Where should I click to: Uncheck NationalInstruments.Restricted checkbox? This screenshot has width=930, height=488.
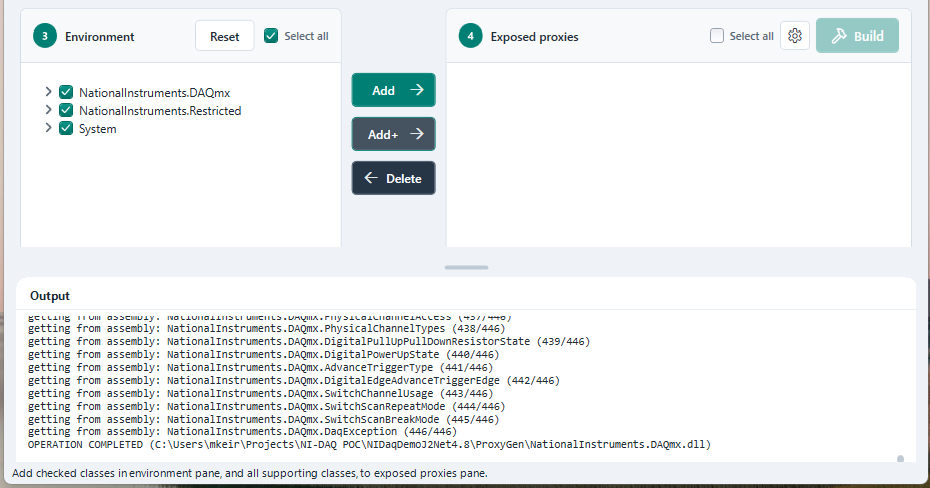[66, 110]
